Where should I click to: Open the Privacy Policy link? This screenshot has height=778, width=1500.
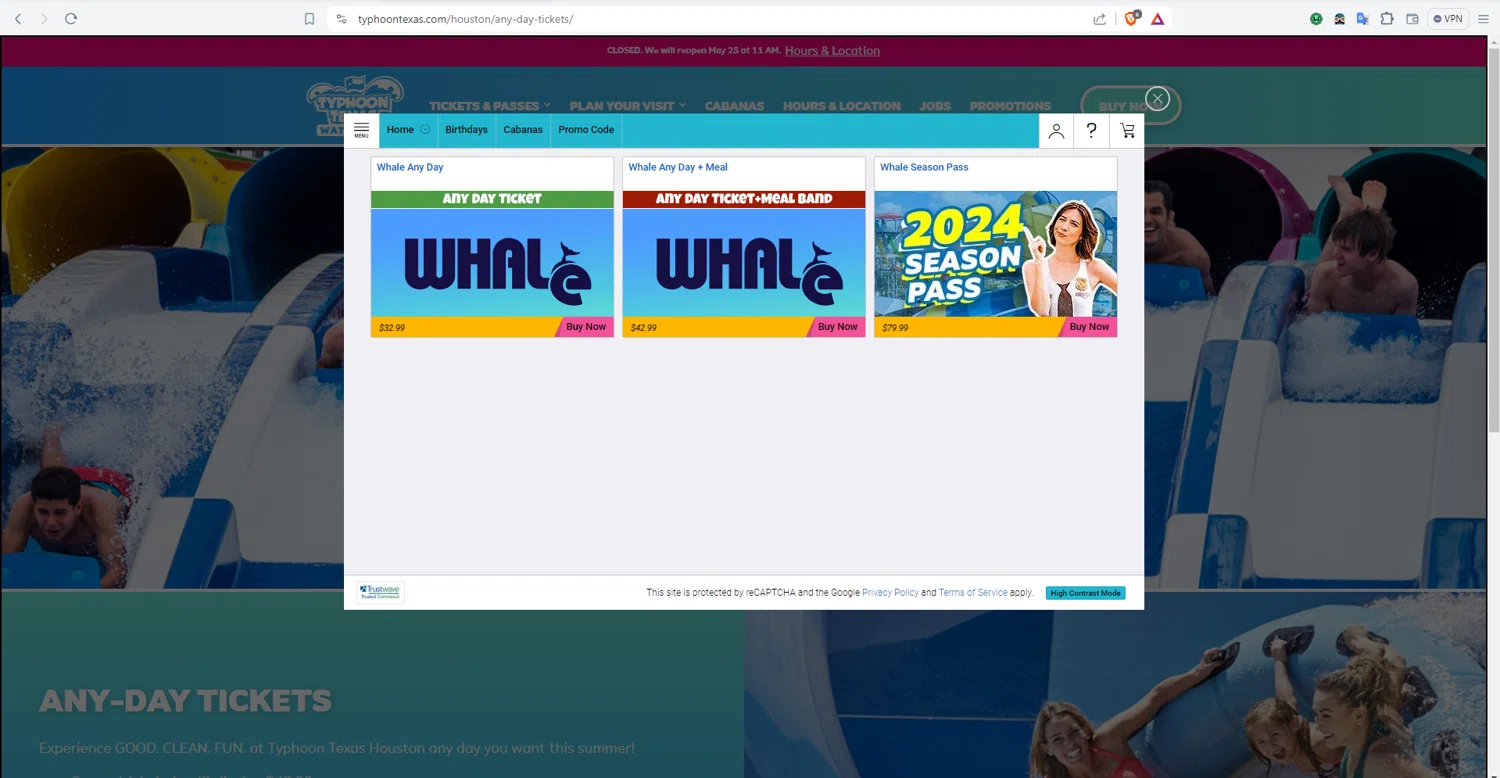[x=890, y=593]
